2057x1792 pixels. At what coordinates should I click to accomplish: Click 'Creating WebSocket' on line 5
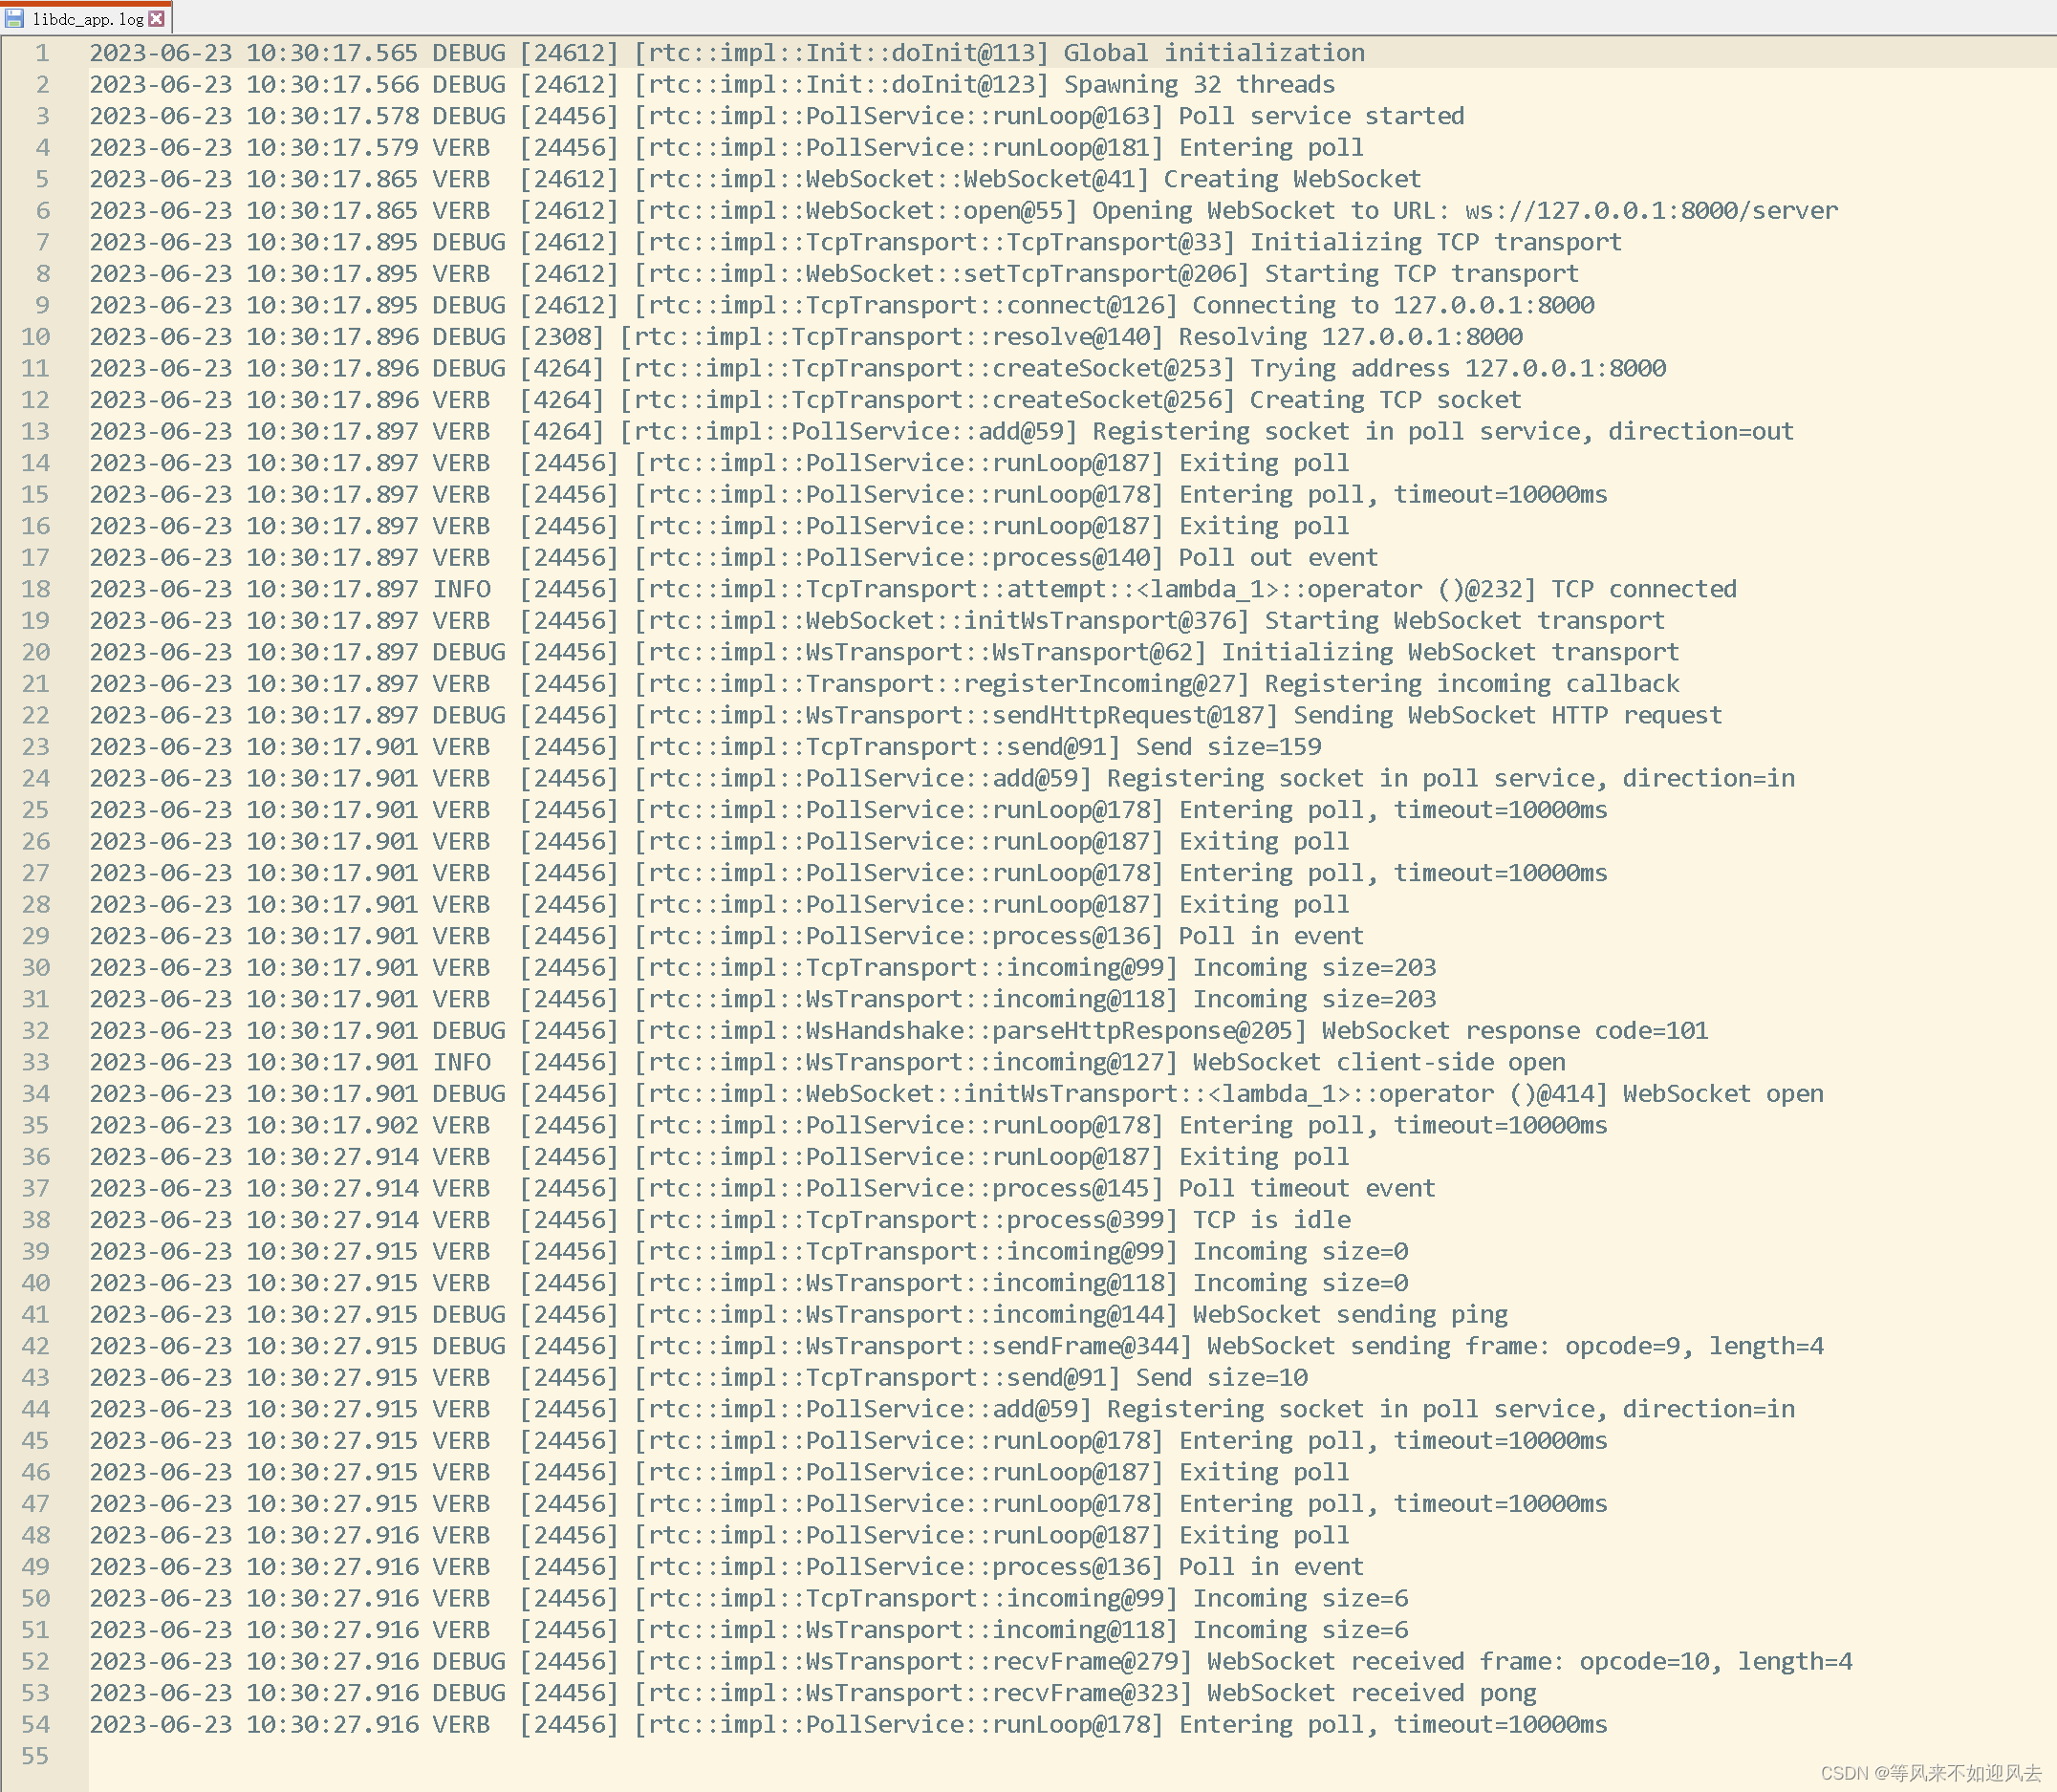(x=1291, y=179)
